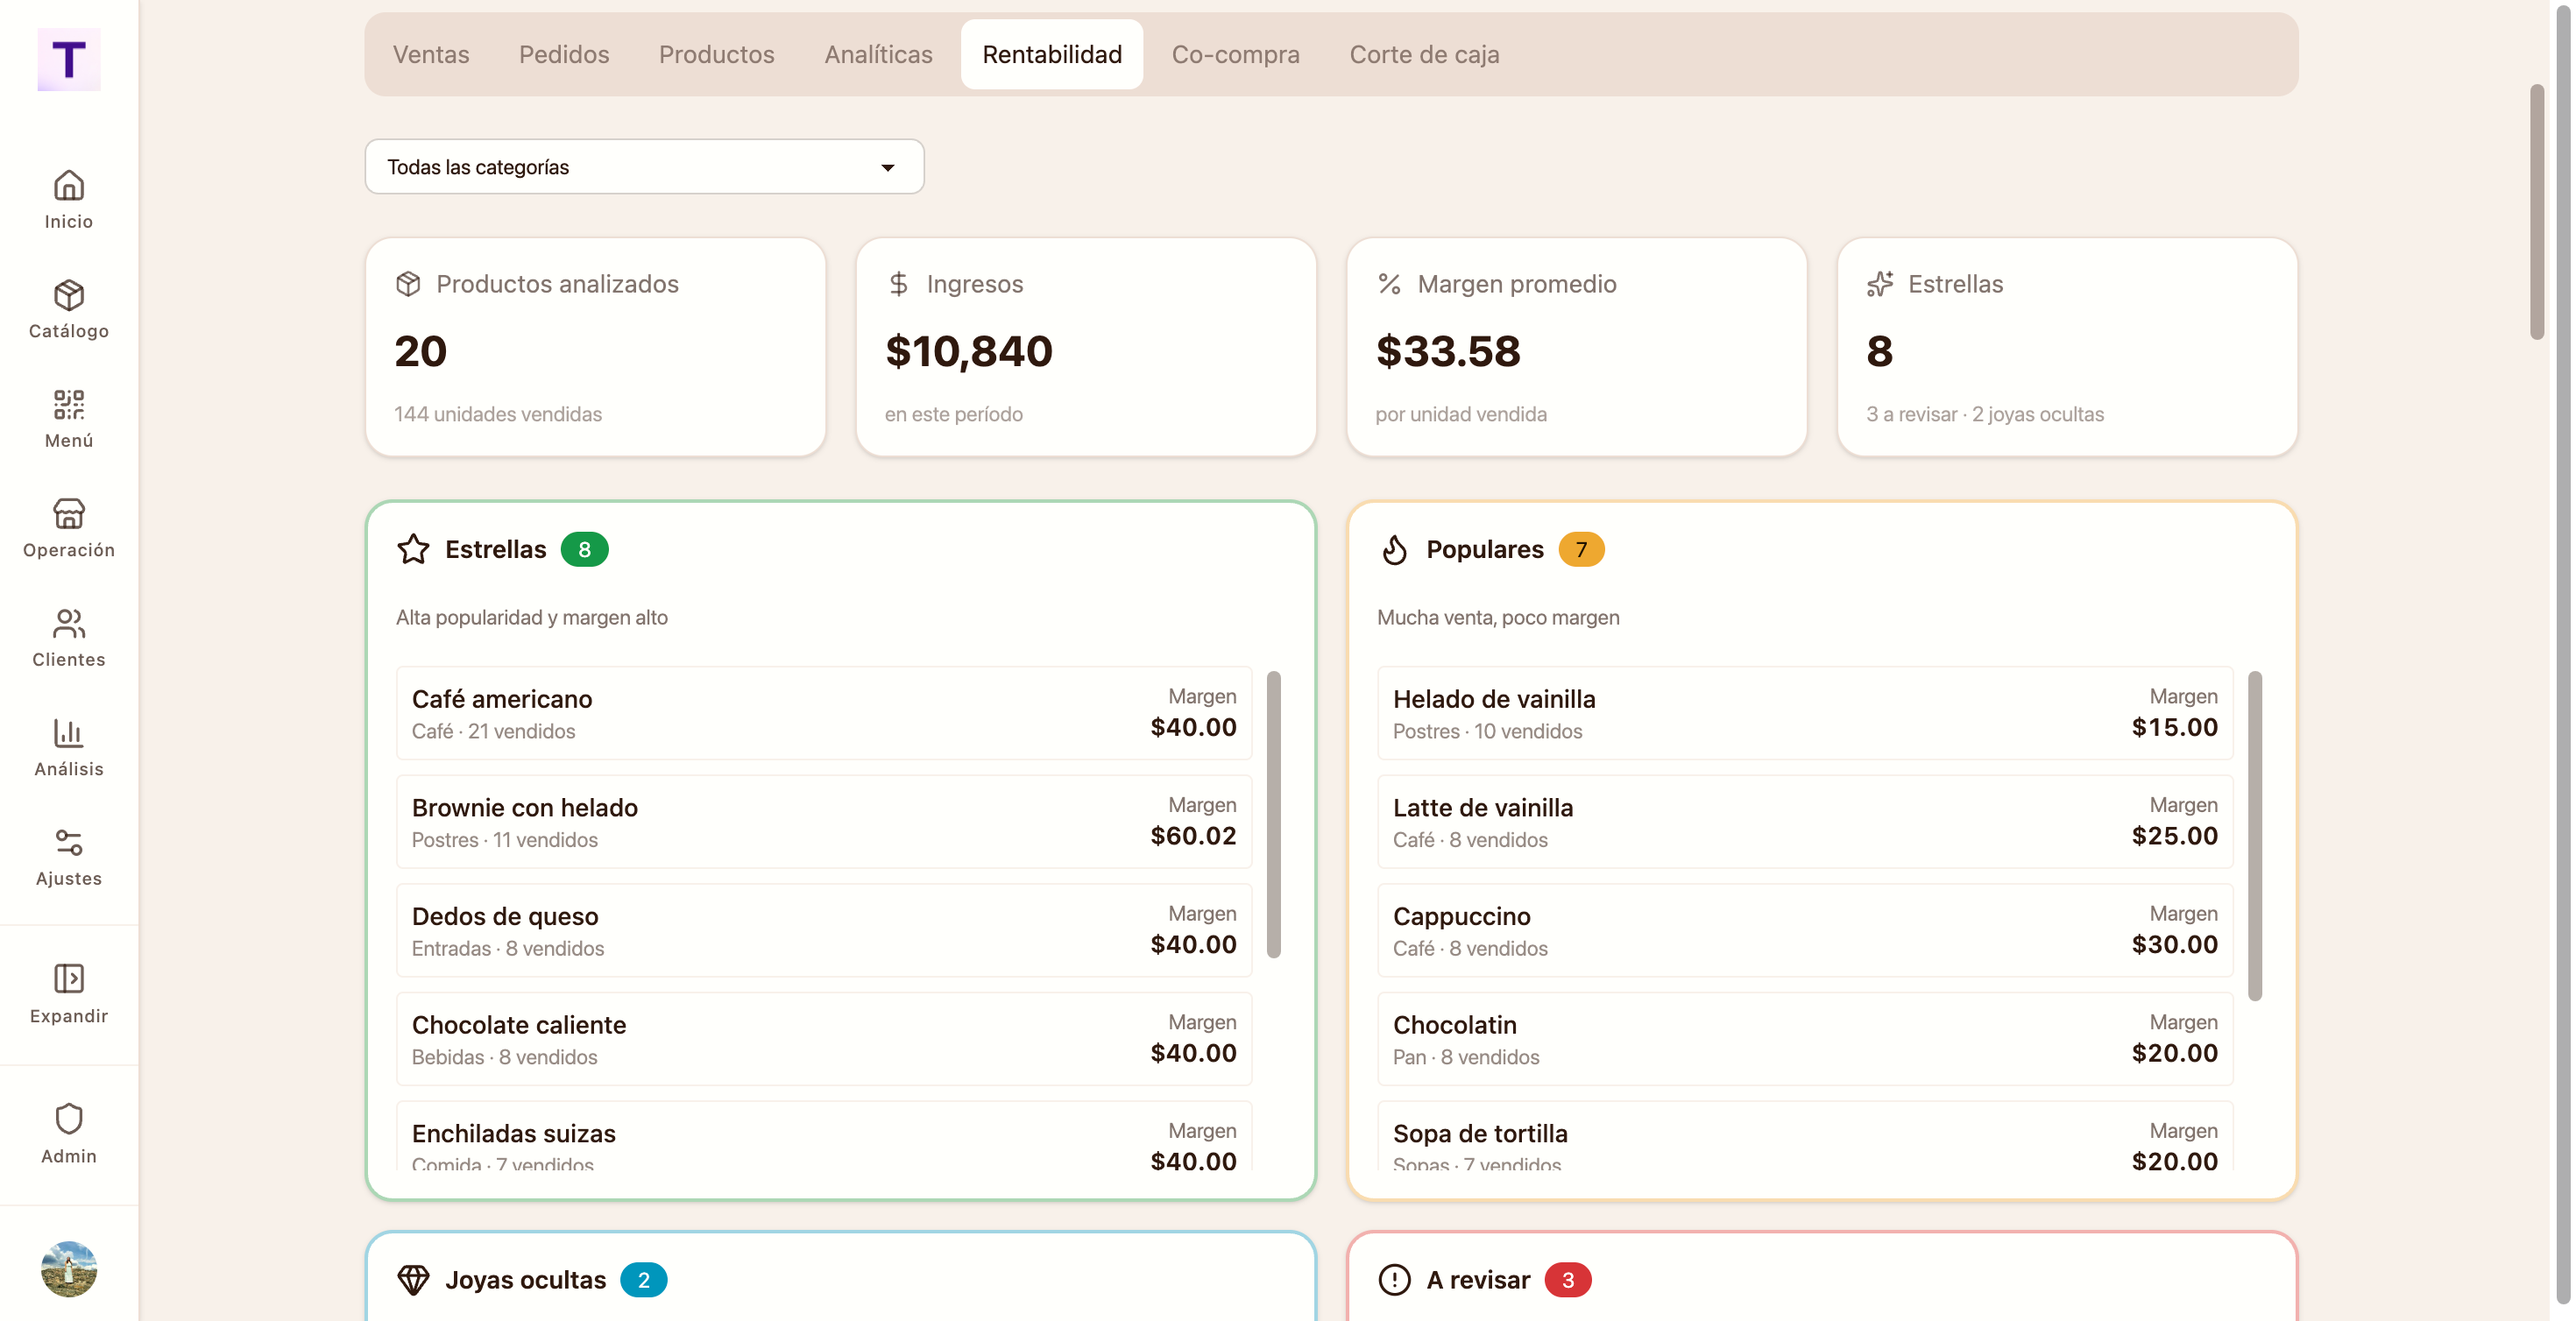Select the Helado de vainilla row
Screen dimensions: 2576x1321
[x=1805, y=713]
